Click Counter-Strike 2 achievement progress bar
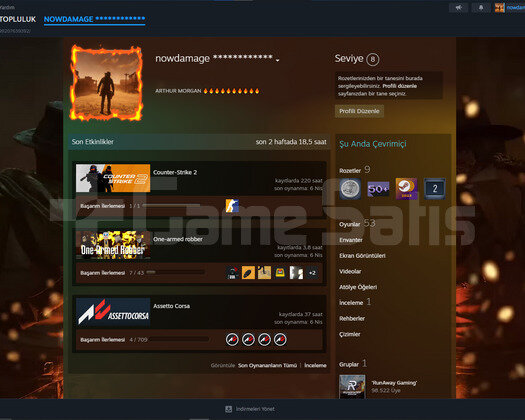The width and height of the screenshot is (525, 420). point(171,205)
